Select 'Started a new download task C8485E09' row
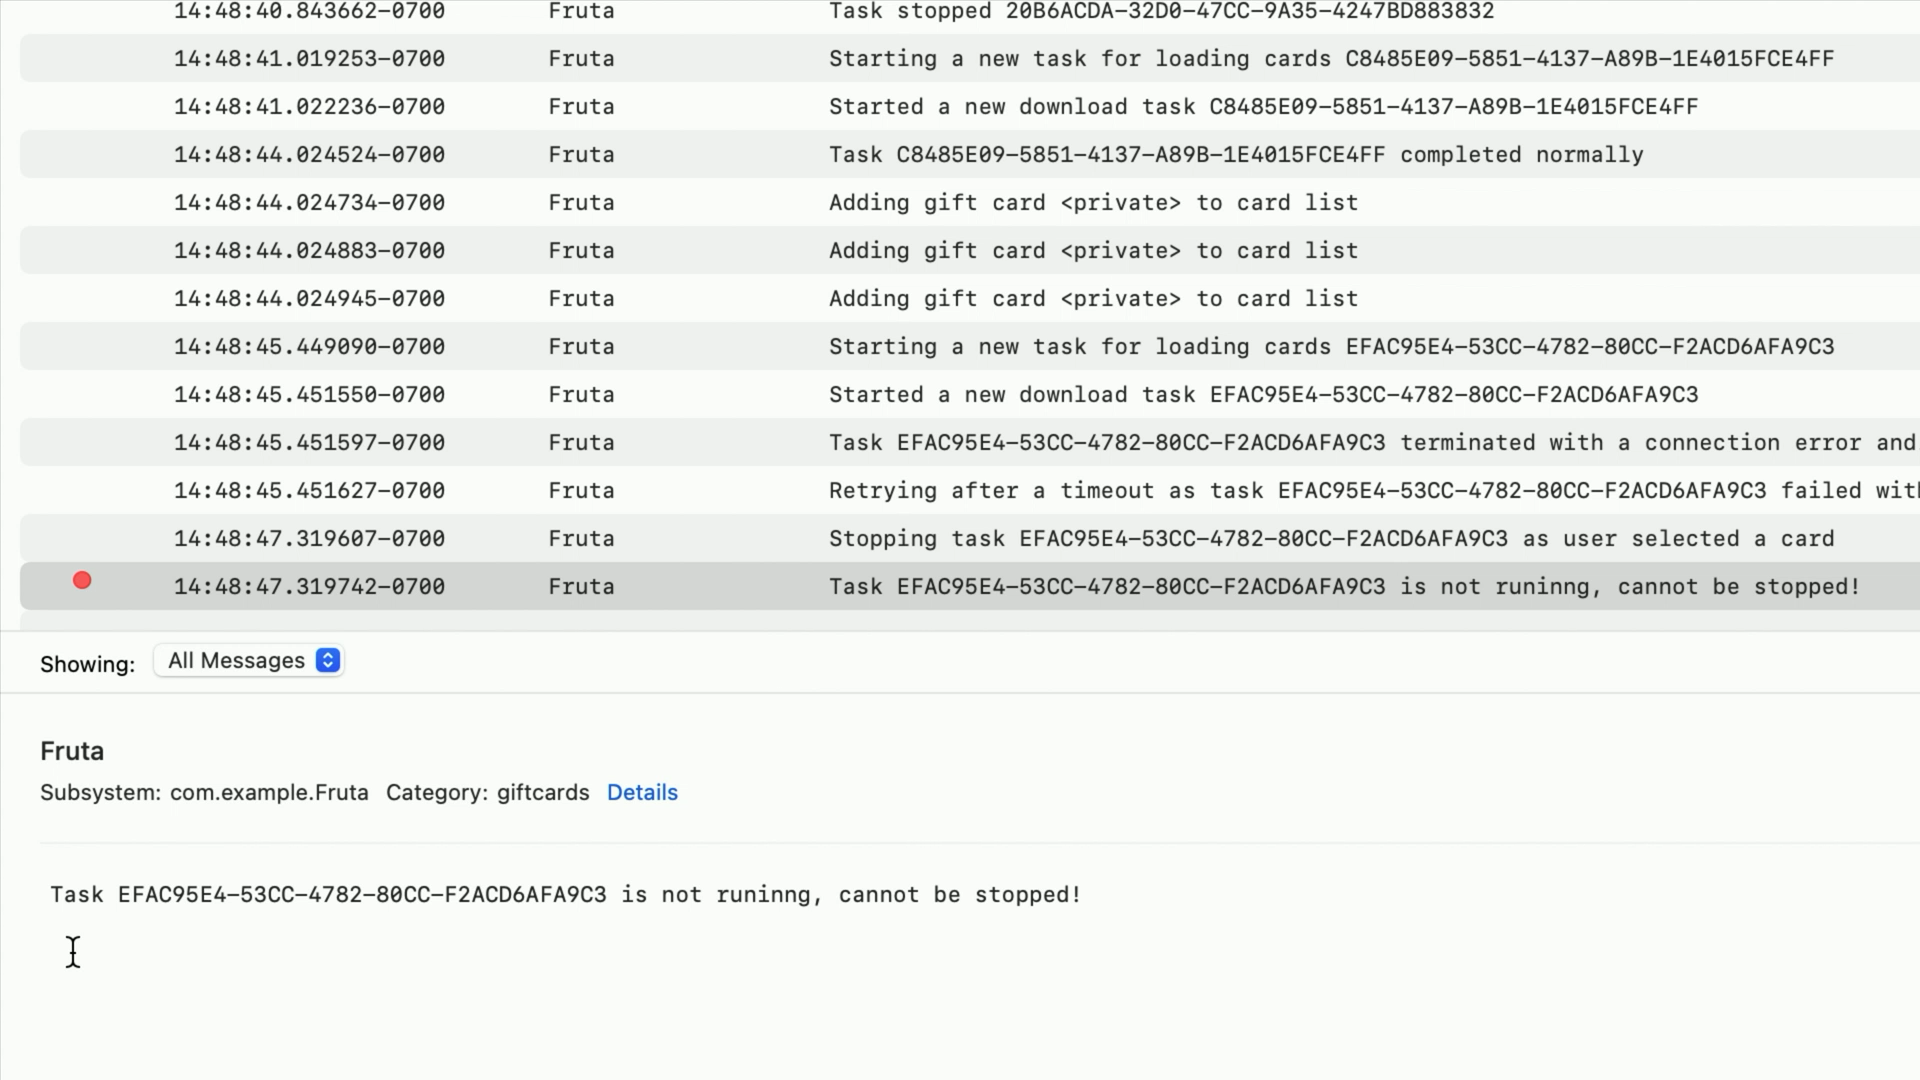This screenshot has height=1080, width=1920. [x=970, y=106]
